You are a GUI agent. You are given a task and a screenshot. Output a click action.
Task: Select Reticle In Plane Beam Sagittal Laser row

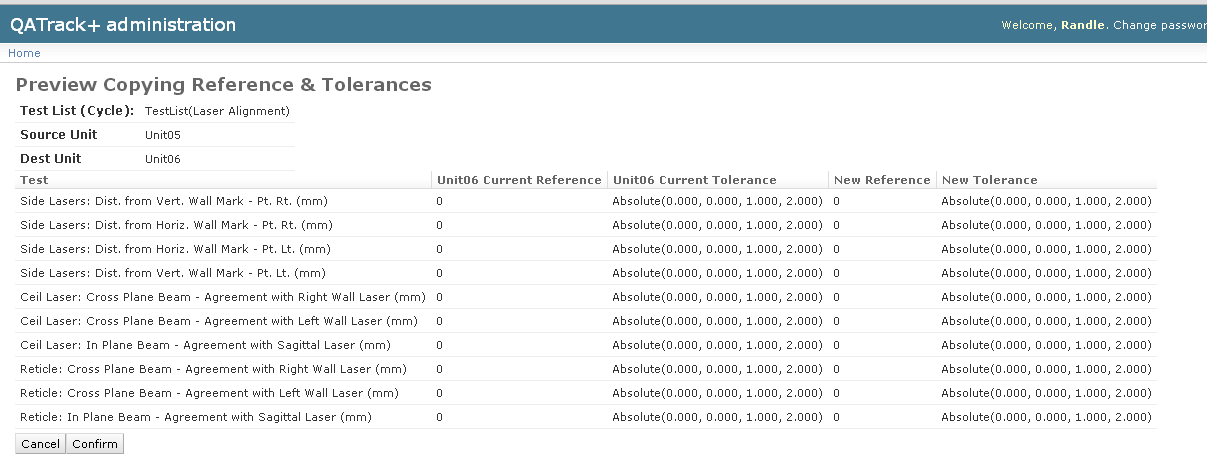tap(195, 417)
